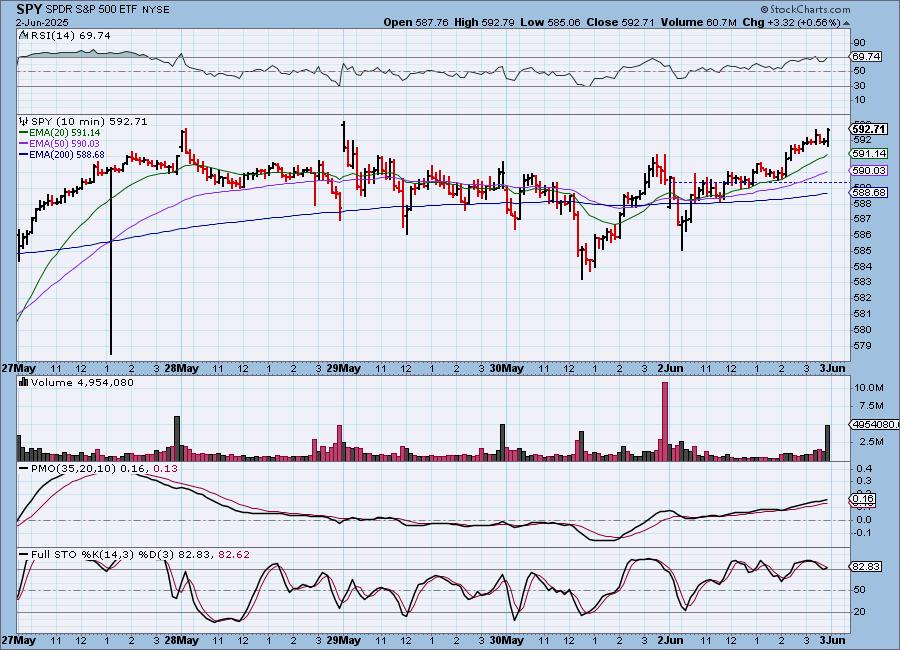The width and height of the screenshot is (900, 650).
Task: Click the 7.5M volume axis label
Action: 871,406
